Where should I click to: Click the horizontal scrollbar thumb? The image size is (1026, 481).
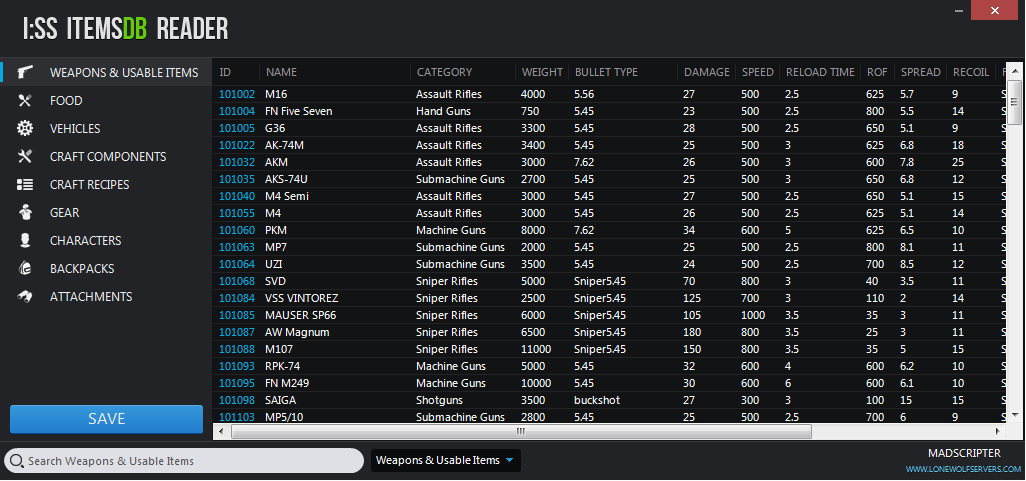(521, 431)
